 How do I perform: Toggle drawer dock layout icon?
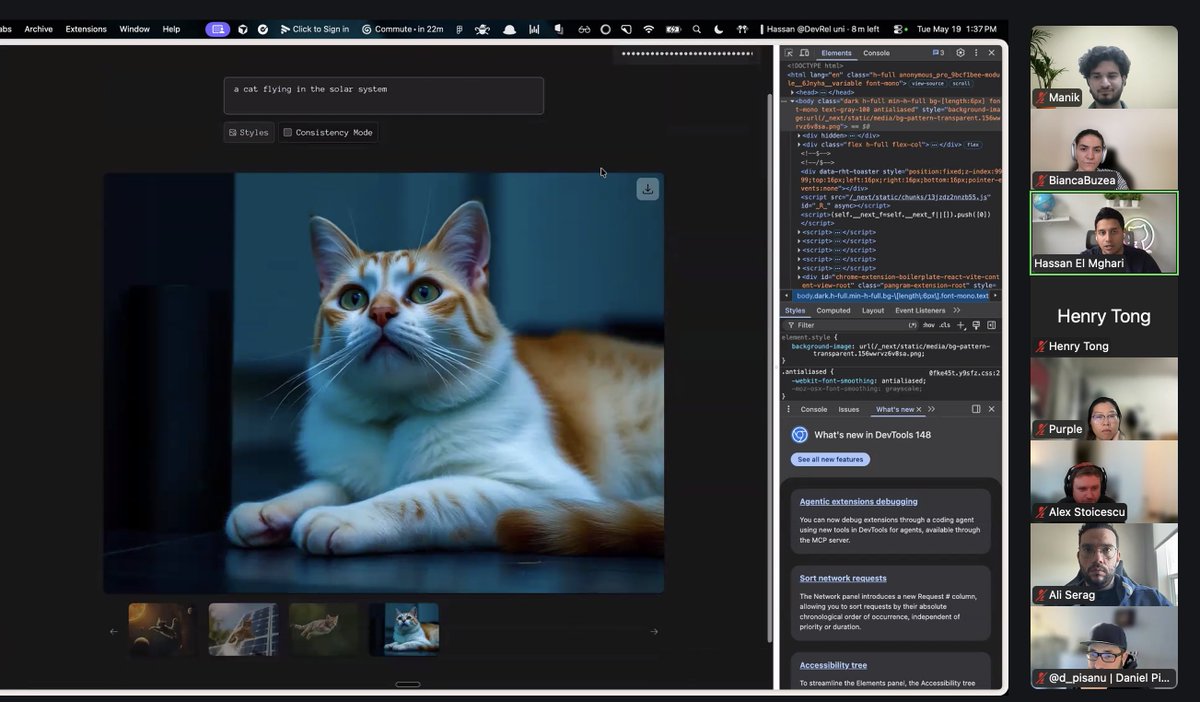click(x=976, y=409)
